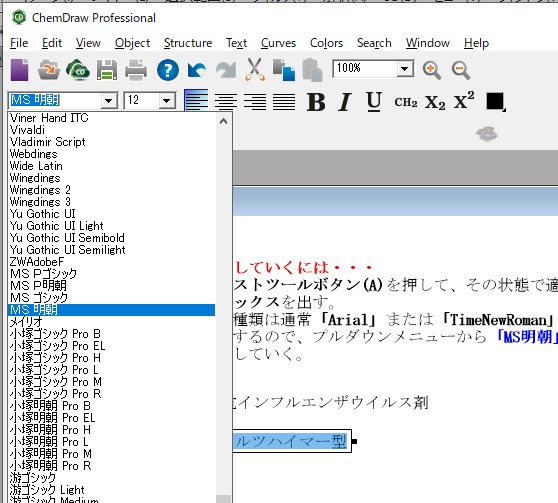Select Wide Latin font
558x503 pixels.
coord(112,166)
